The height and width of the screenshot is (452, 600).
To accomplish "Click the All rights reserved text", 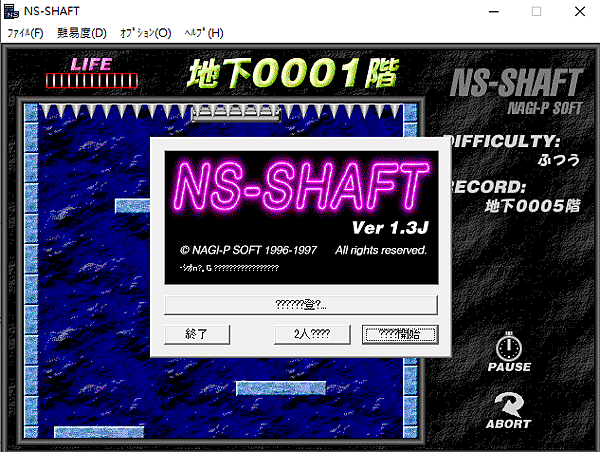I will [x=381, y=250].
